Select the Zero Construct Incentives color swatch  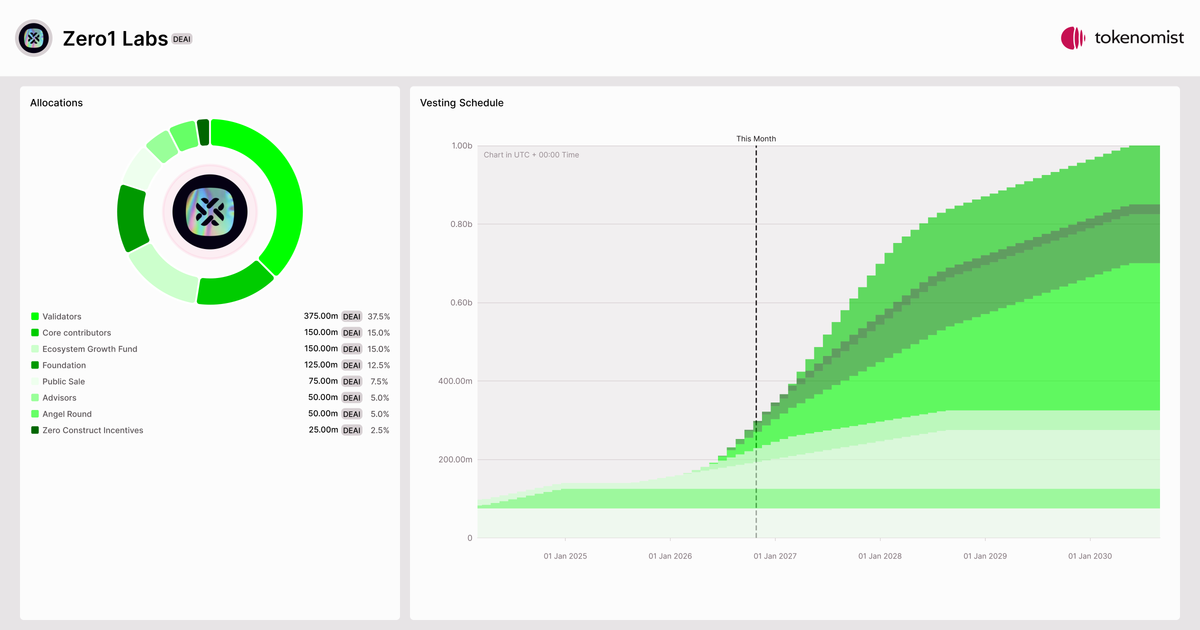[35, 430]
